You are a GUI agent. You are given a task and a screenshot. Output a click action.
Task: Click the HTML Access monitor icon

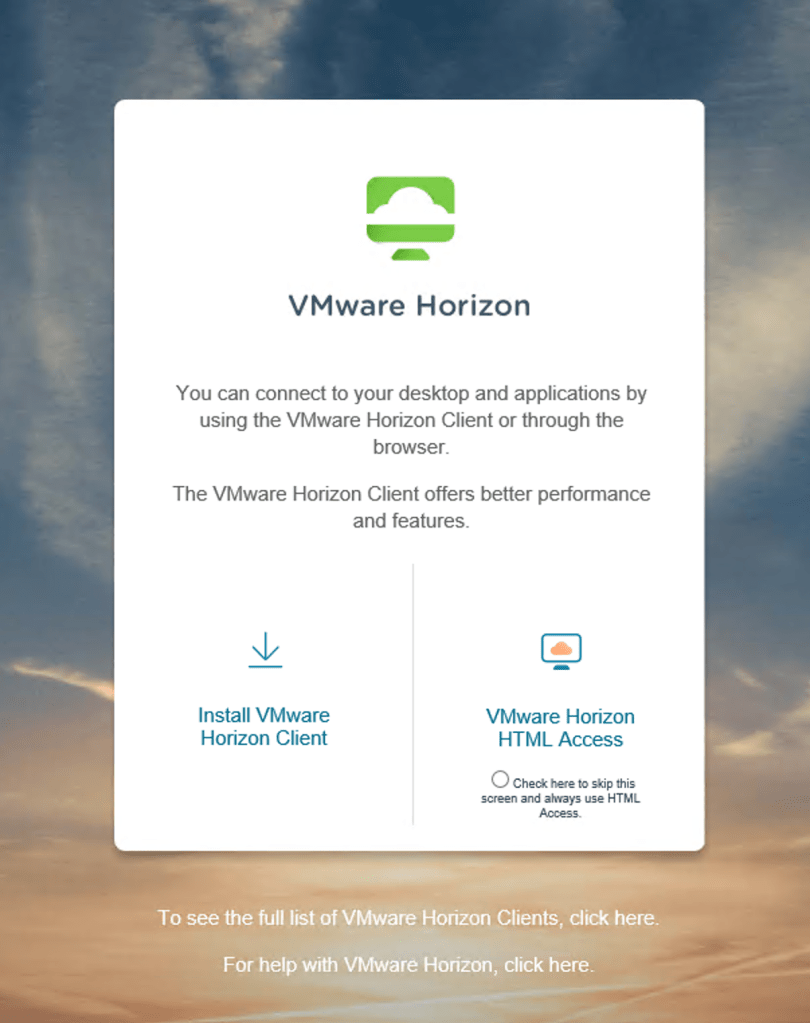561,651
